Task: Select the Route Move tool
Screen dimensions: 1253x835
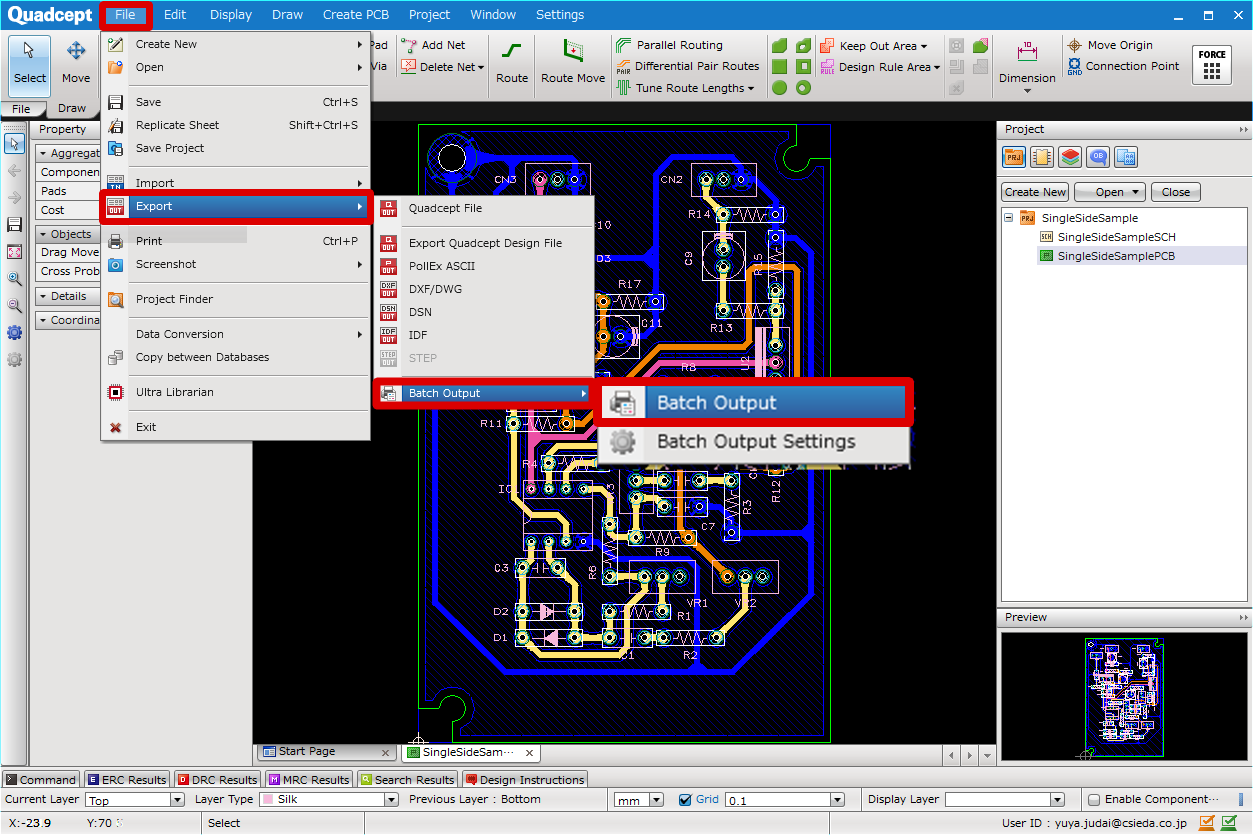Action: [572, 62]
